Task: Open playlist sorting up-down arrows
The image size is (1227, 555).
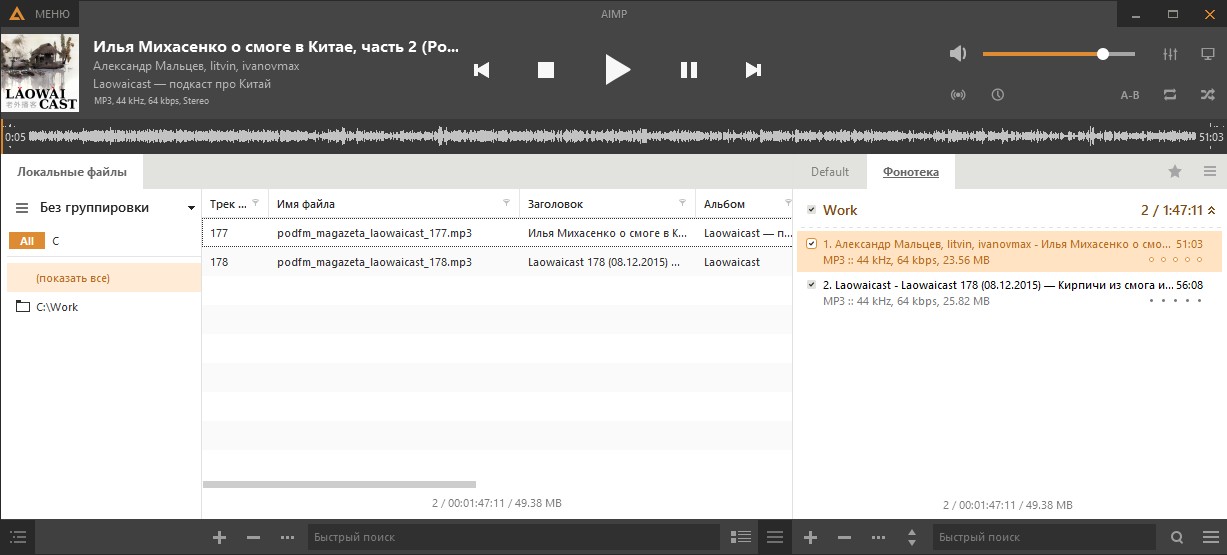Action: [911, 537]
